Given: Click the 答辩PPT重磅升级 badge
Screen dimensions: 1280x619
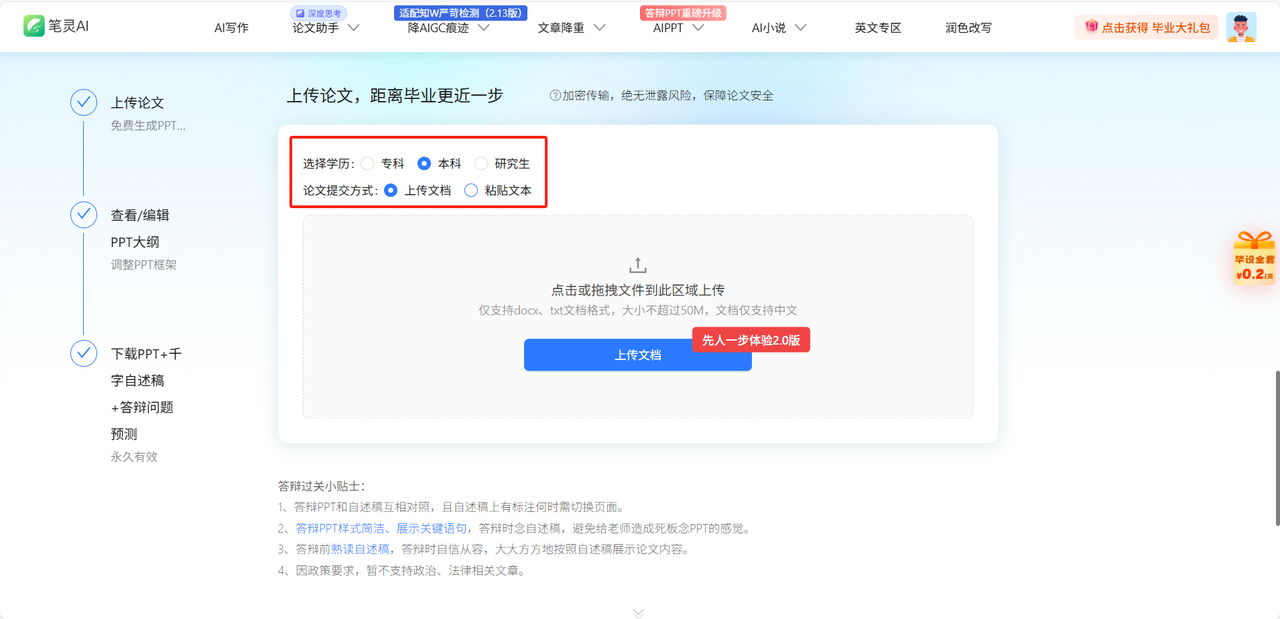Looking at the screenshot, I should (682, 13).
